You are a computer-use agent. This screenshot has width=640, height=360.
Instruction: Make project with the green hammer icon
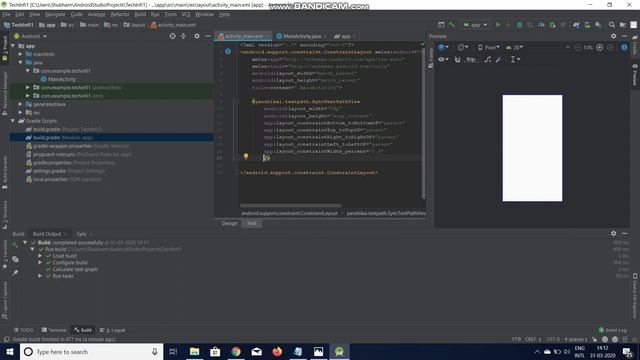(452, 25)
